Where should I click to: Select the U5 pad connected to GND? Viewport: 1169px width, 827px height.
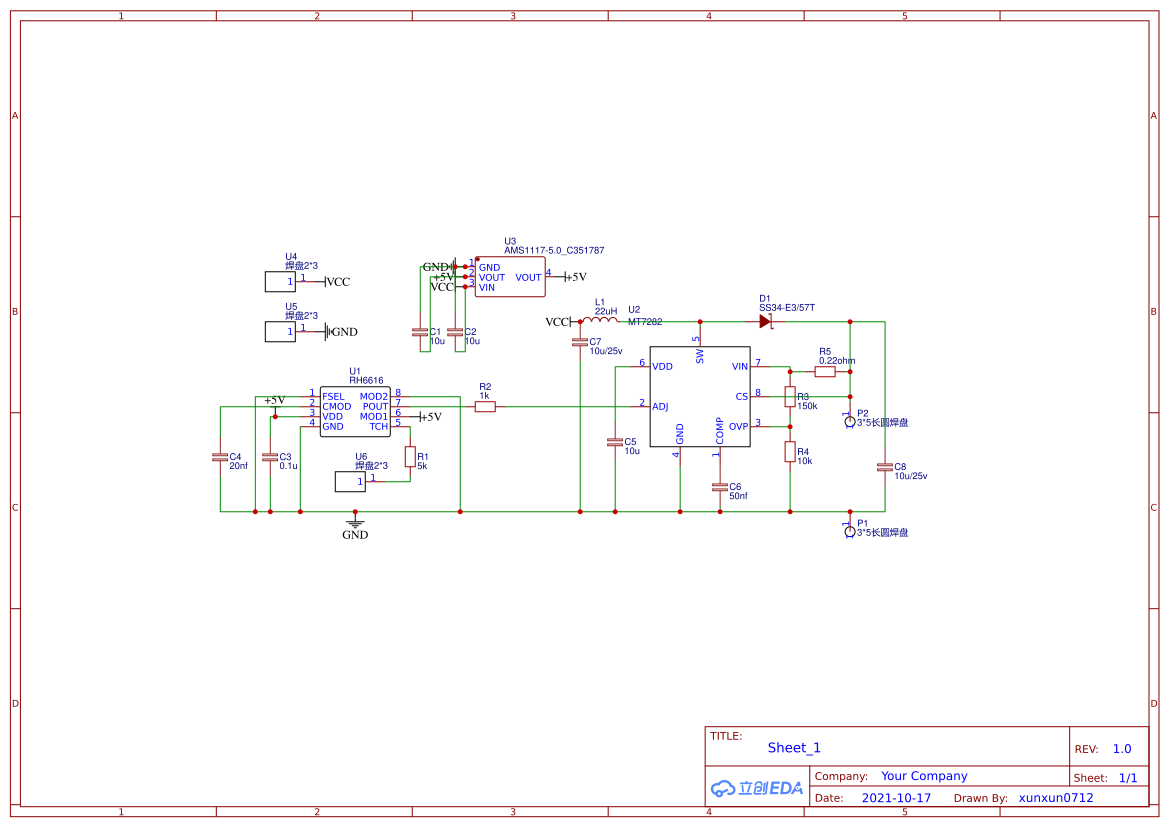280,332
